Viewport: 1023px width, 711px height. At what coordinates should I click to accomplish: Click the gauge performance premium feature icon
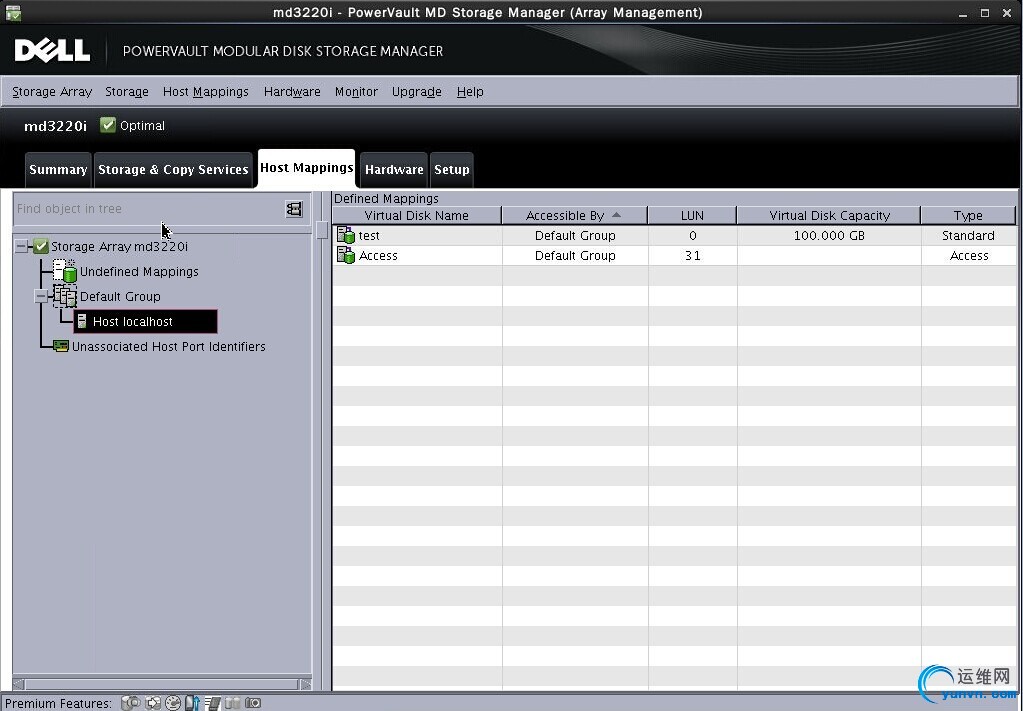(173, 703)
